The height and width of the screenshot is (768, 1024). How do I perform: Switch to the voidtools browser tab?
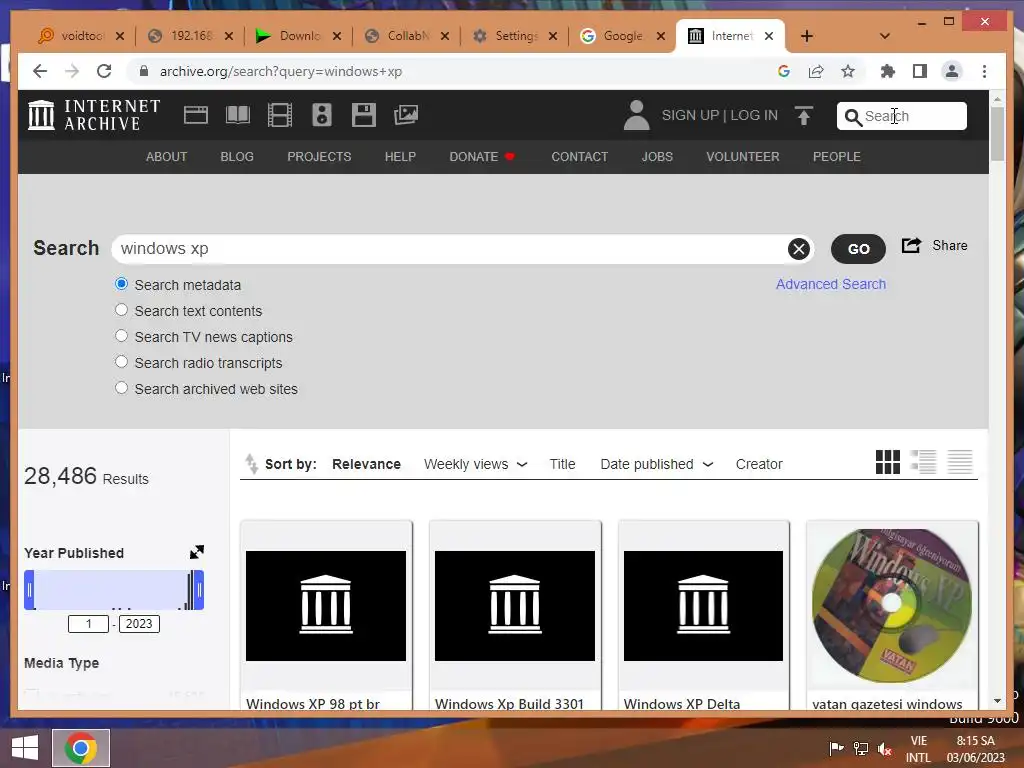click(80, 36)
